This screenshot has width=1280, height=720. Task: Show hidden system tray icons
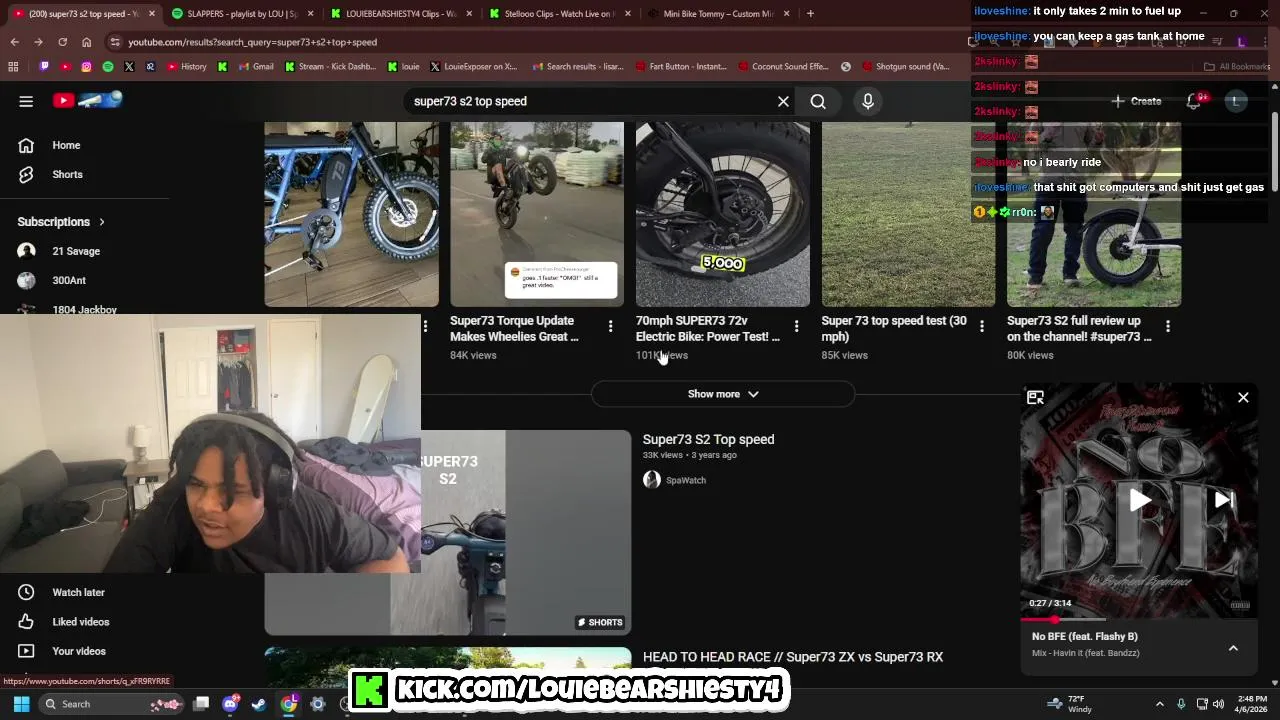1160,704
